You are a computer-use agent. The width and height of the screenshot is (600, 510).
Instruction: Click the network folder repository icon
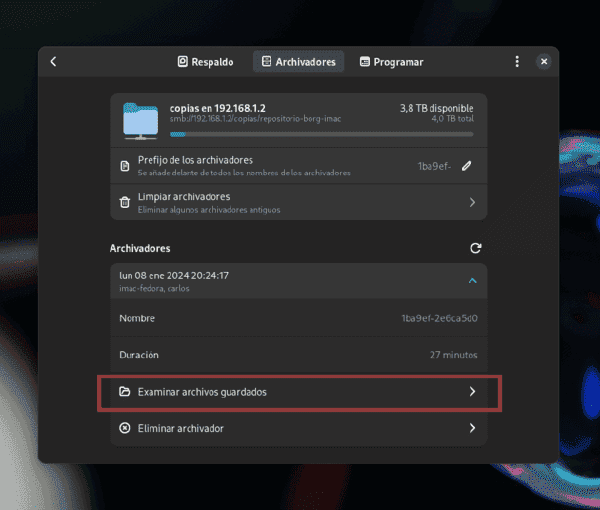coord(140,121)
